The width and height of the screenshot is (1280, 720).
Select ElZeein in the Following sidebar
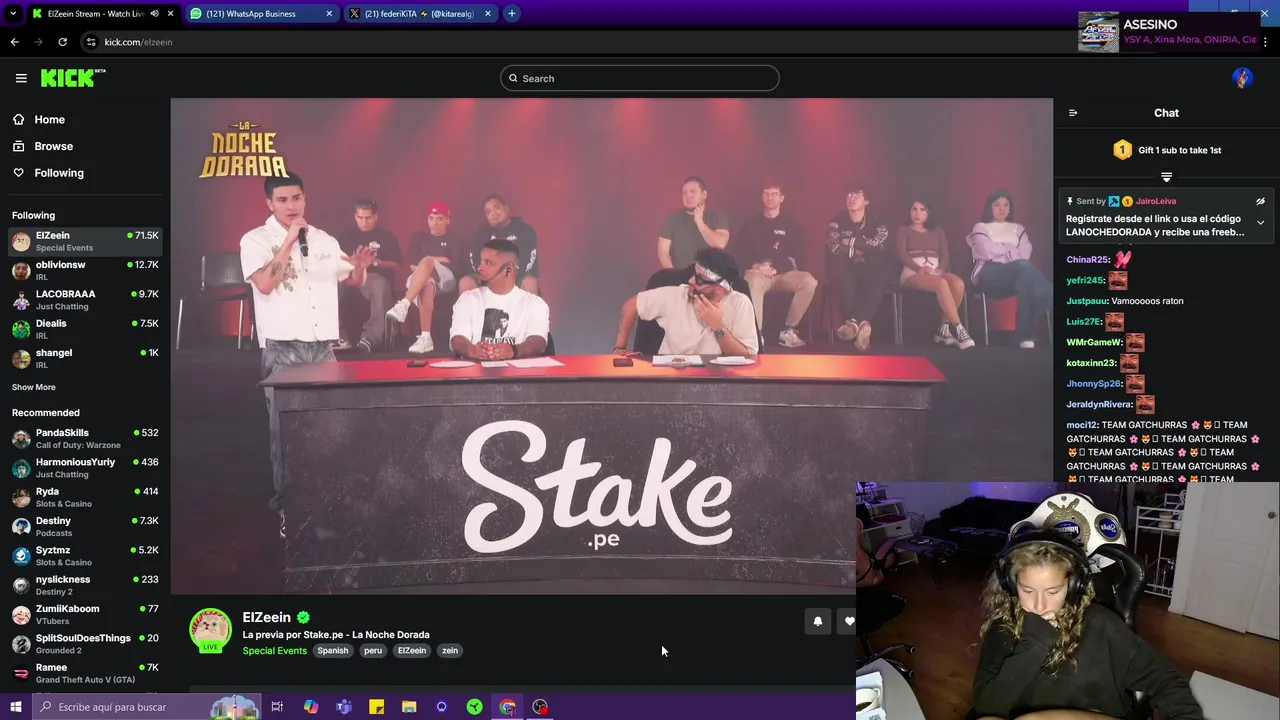coord(85,241)
